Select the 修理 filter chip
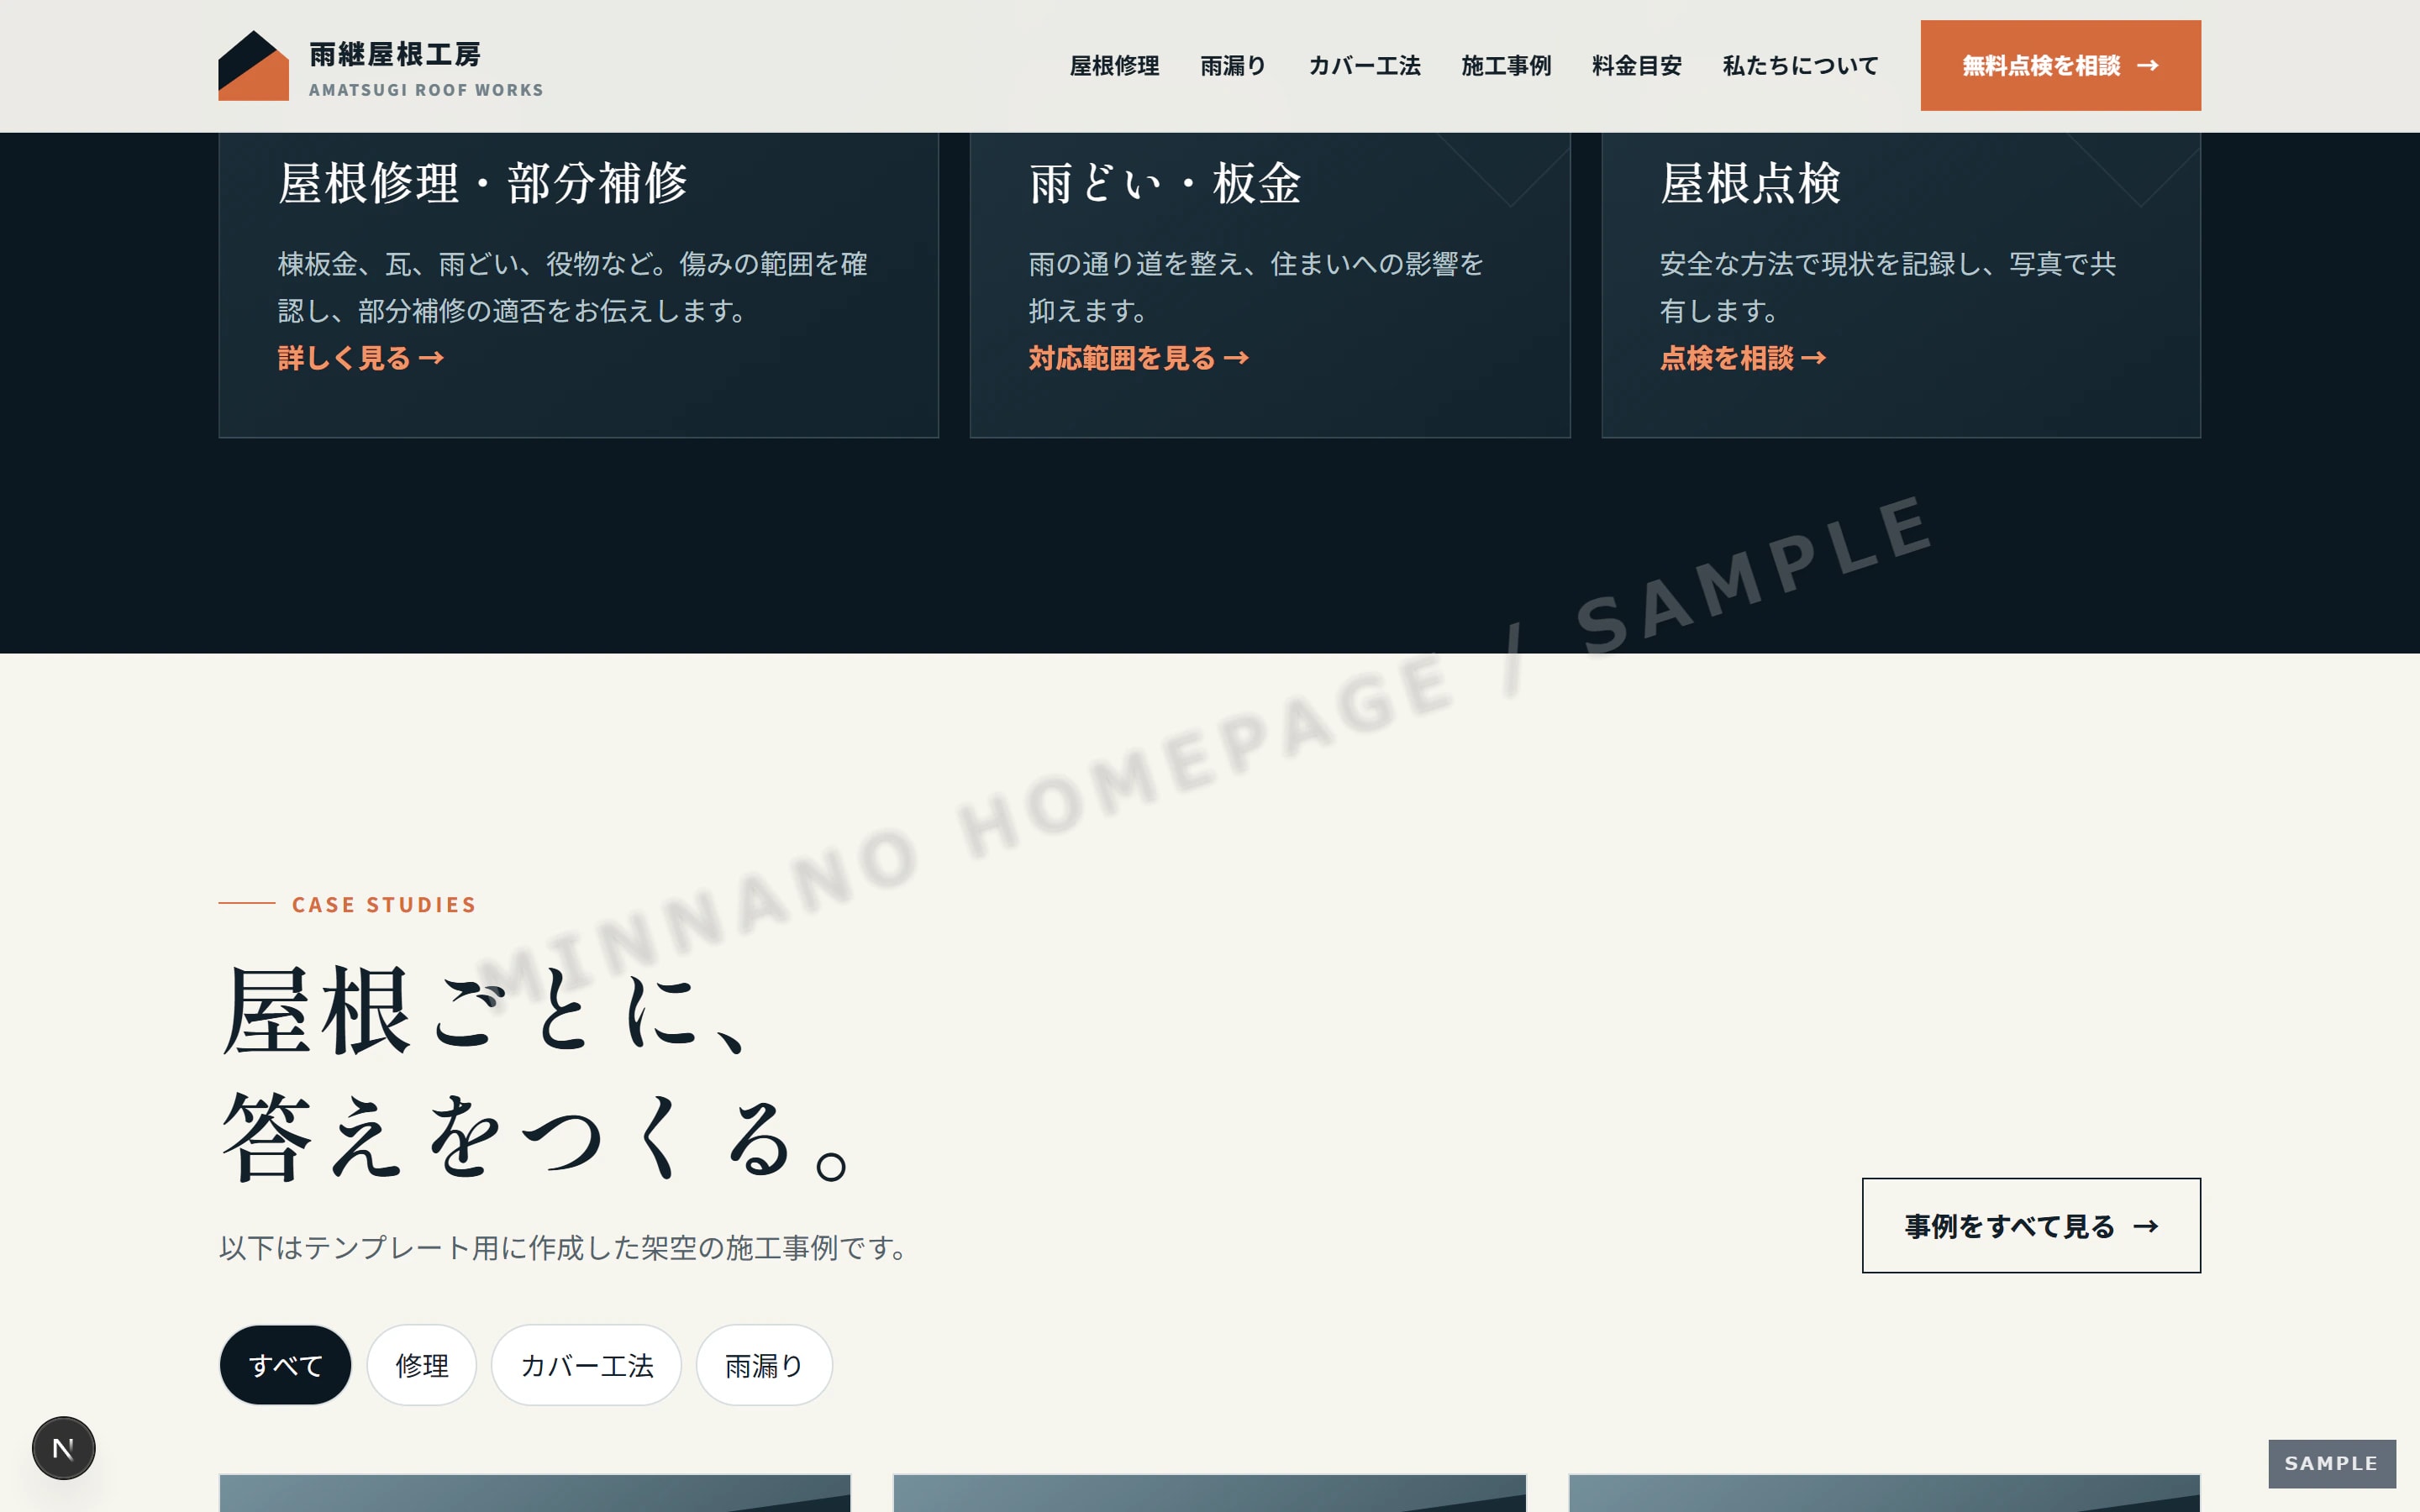 [x=421, y=1365]
